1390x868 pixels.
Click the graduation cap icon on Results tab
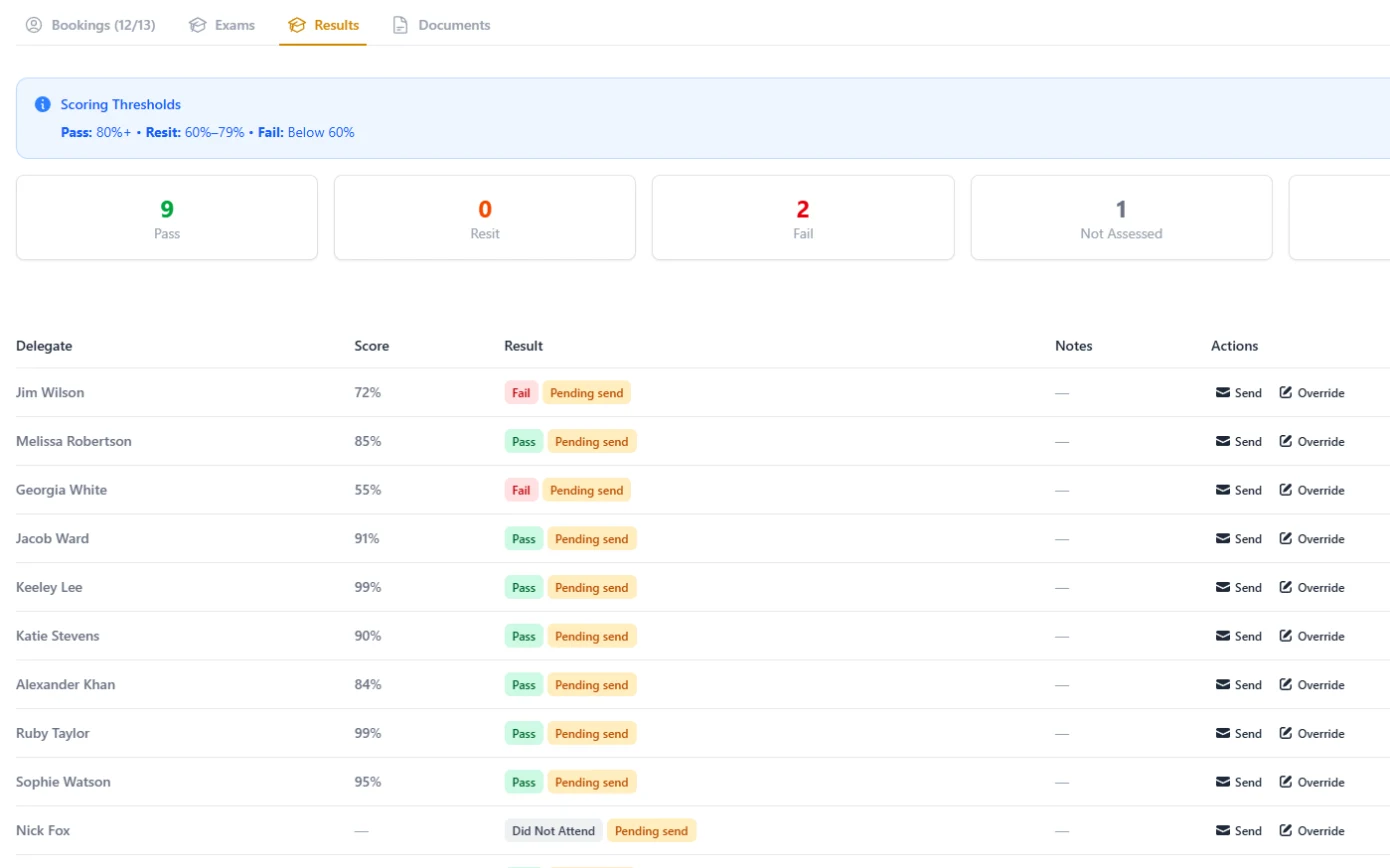coord(297,25)
